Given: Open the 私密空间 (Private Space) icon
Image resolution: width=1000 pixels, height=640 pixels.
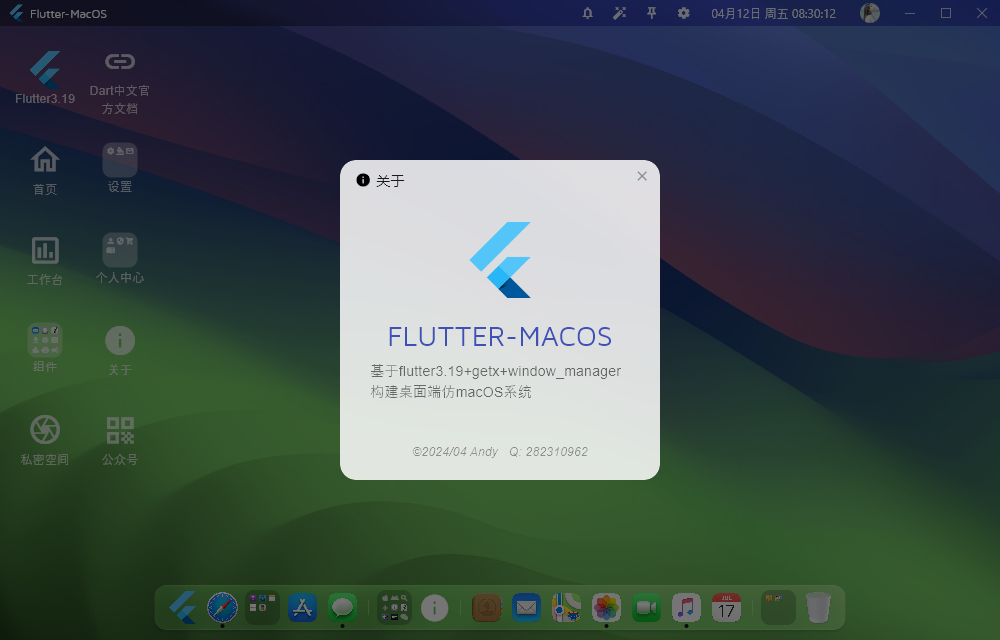Looking at the screenshot, I should pyautogui.click(x=44, y=430).
